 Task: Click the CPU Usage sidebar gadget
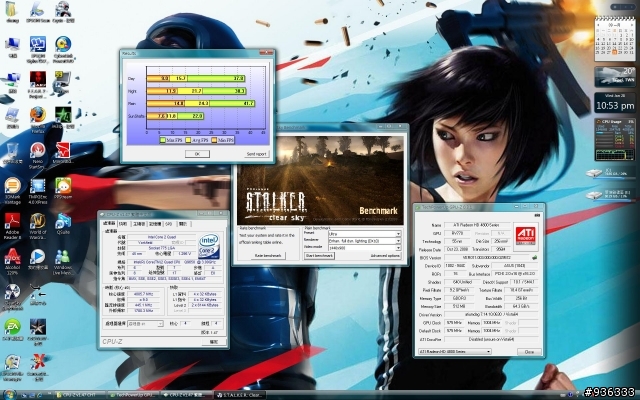click(615, 139)
